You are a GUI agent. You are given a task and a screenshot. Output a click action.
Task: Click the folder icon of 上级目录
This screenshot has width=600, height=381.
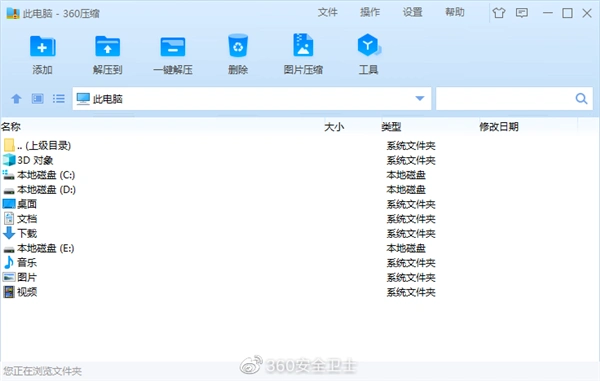pos(9,145)
